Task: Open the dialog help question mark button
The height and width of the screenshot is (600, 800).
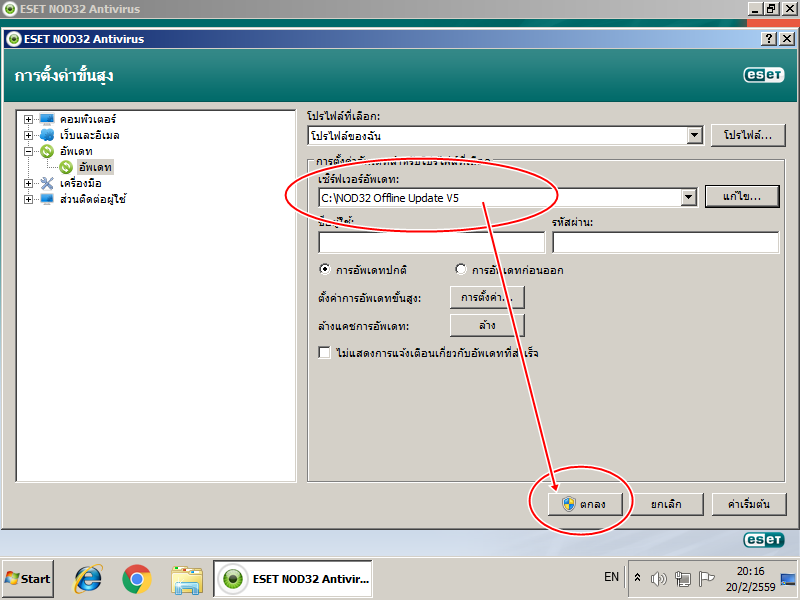Action: click(x=768, y=39)
